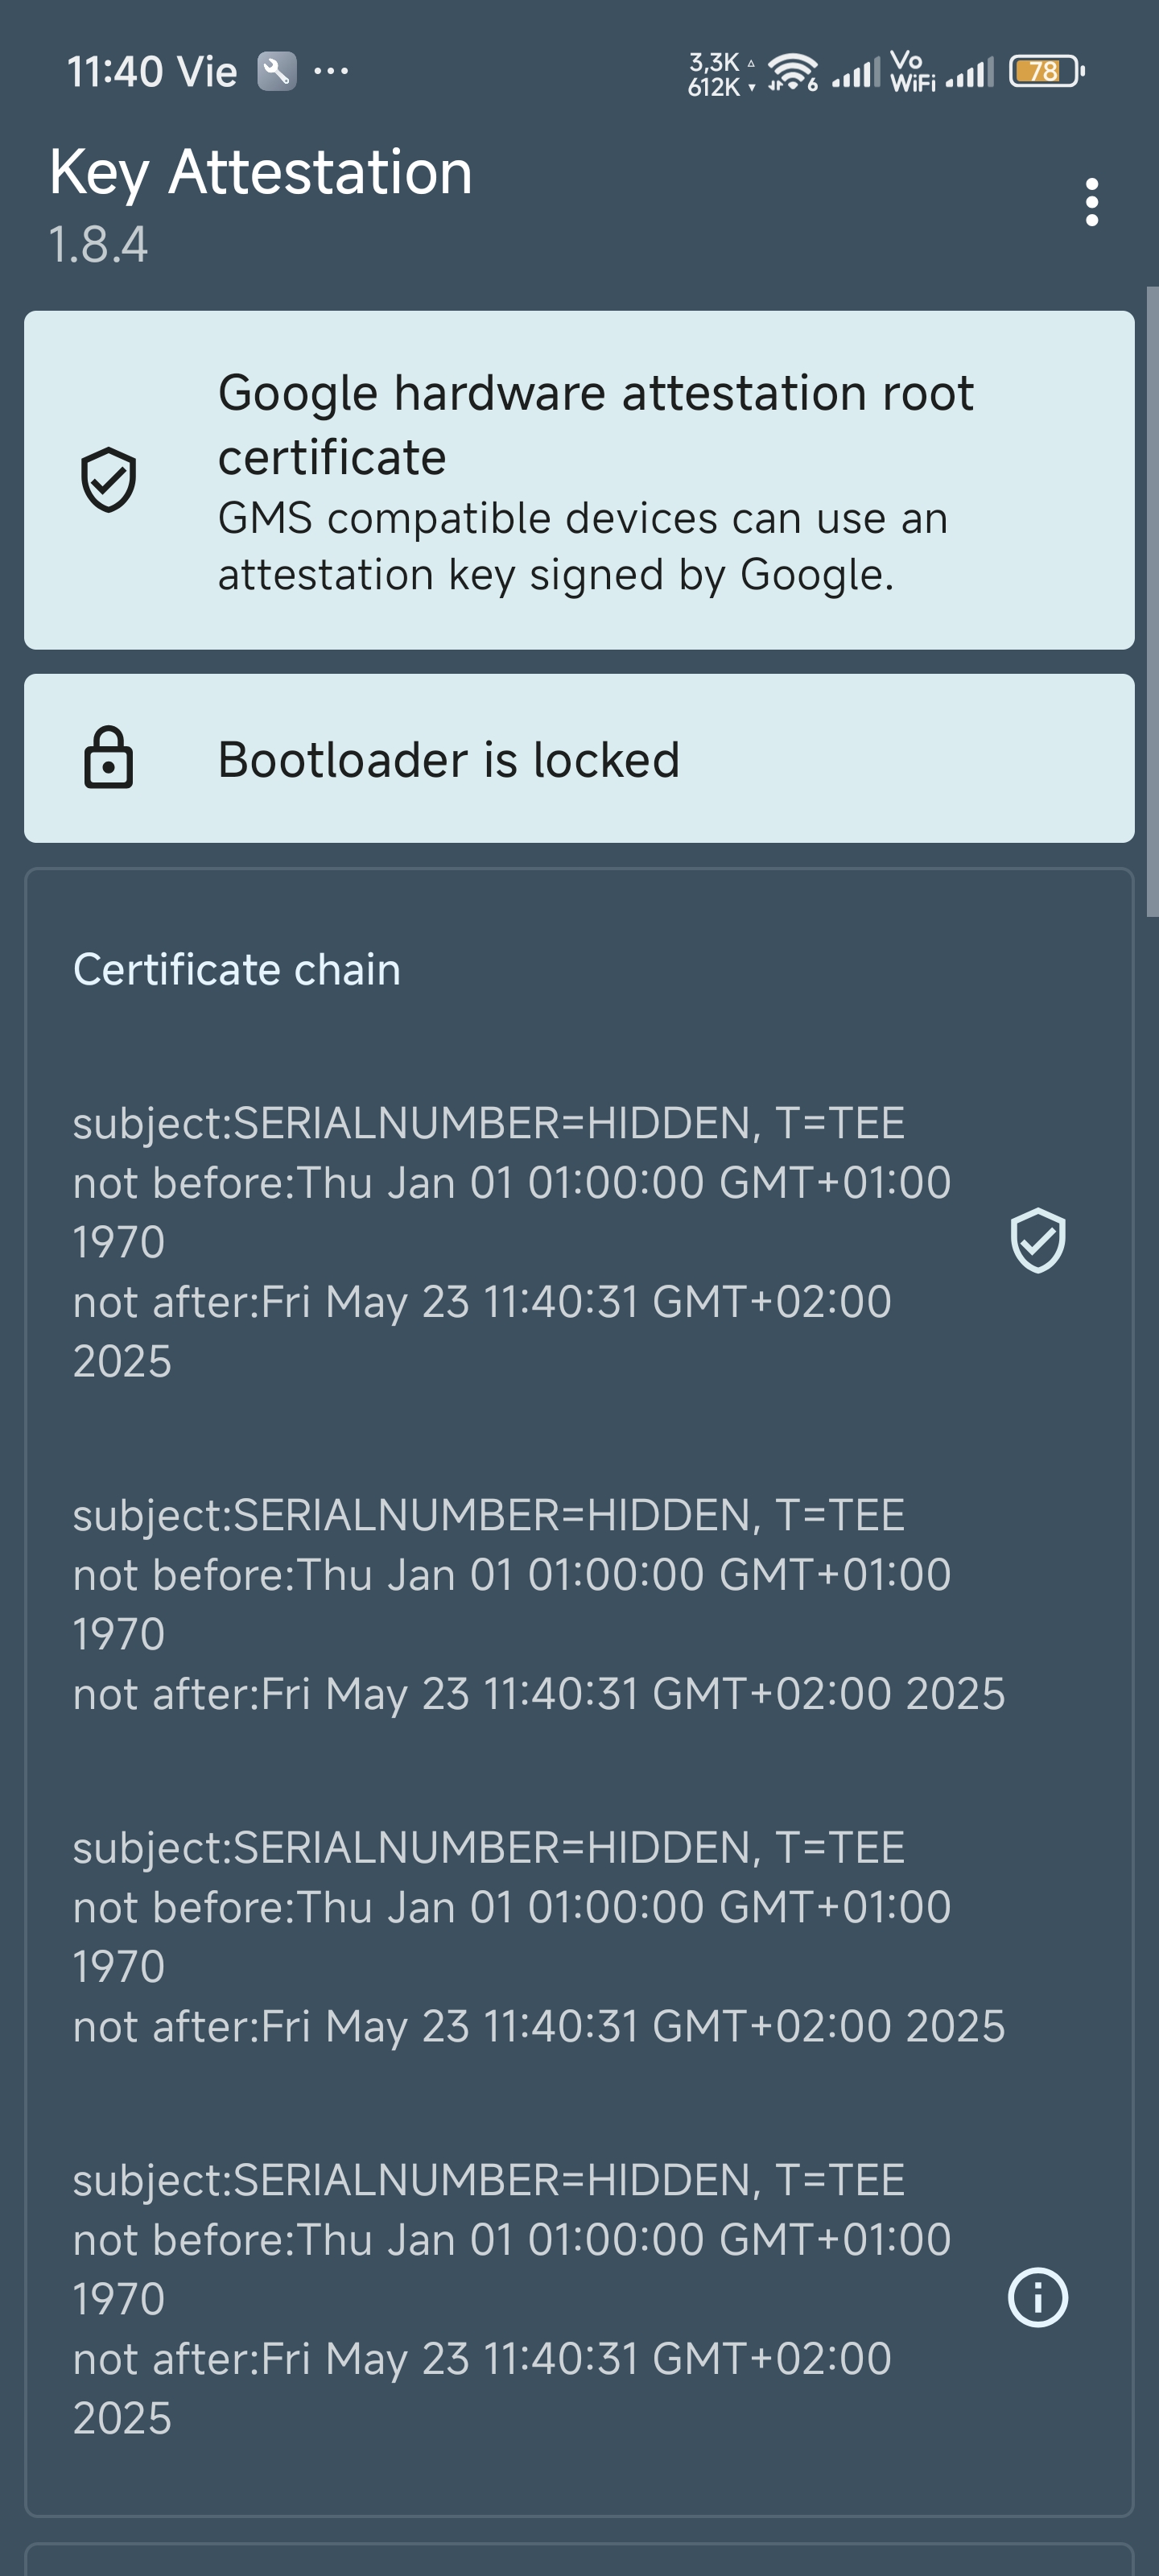Open the Bootloader is locked card
1159x2576 pixels.
pyautogui.click(x=579, y=758)
